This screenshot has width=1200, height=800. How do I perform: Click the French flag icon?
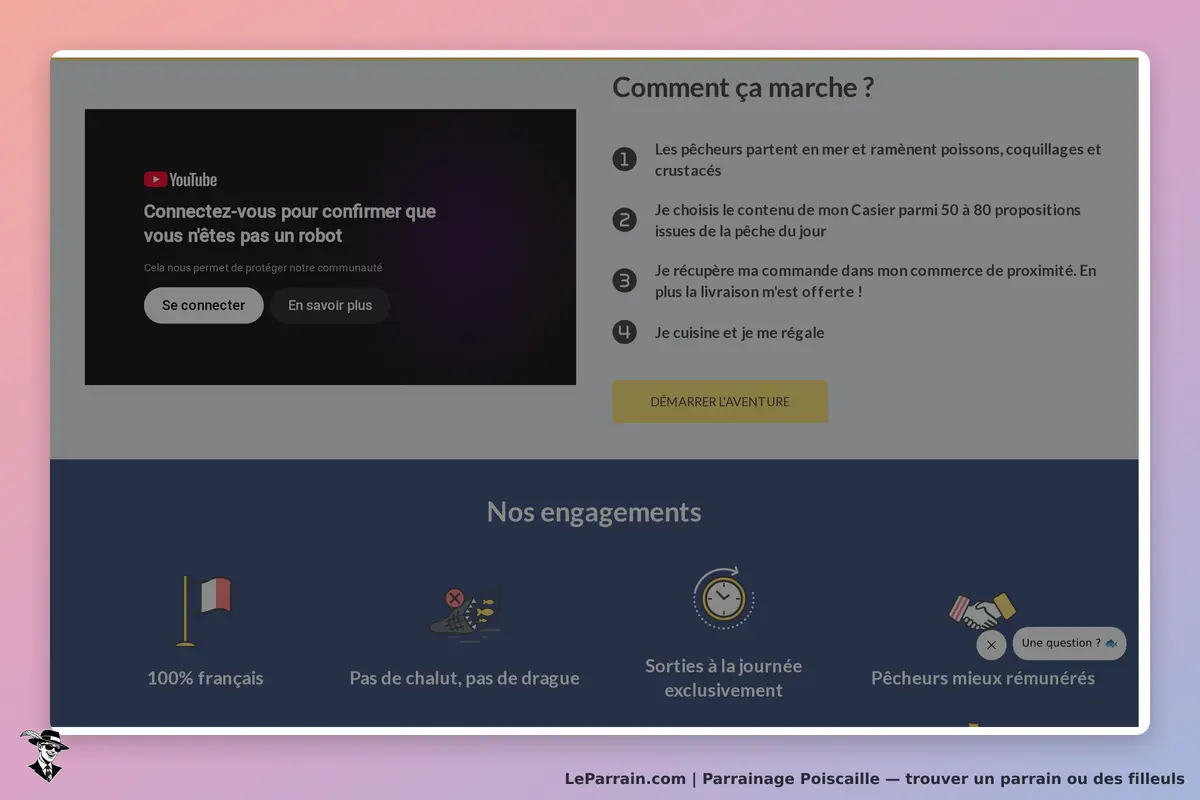205,610
